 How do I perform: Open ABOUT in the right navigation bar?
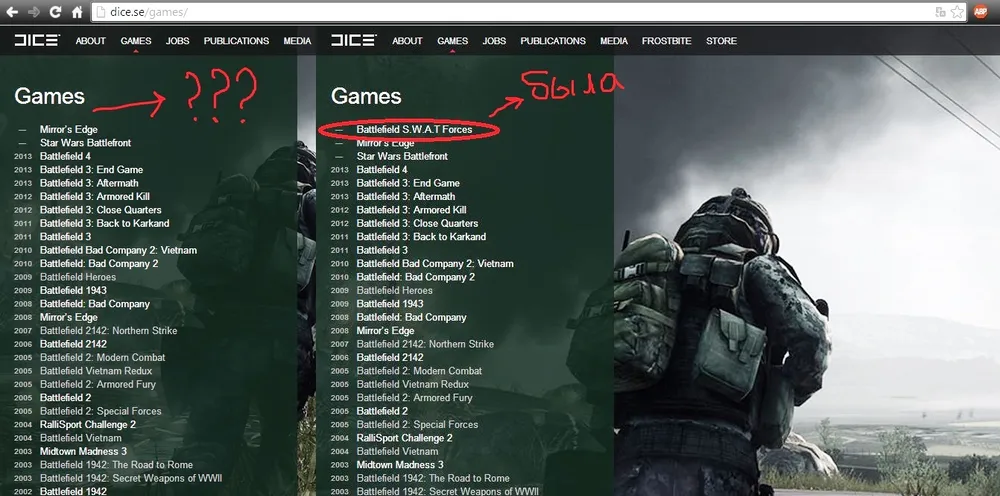click(408, 41)
